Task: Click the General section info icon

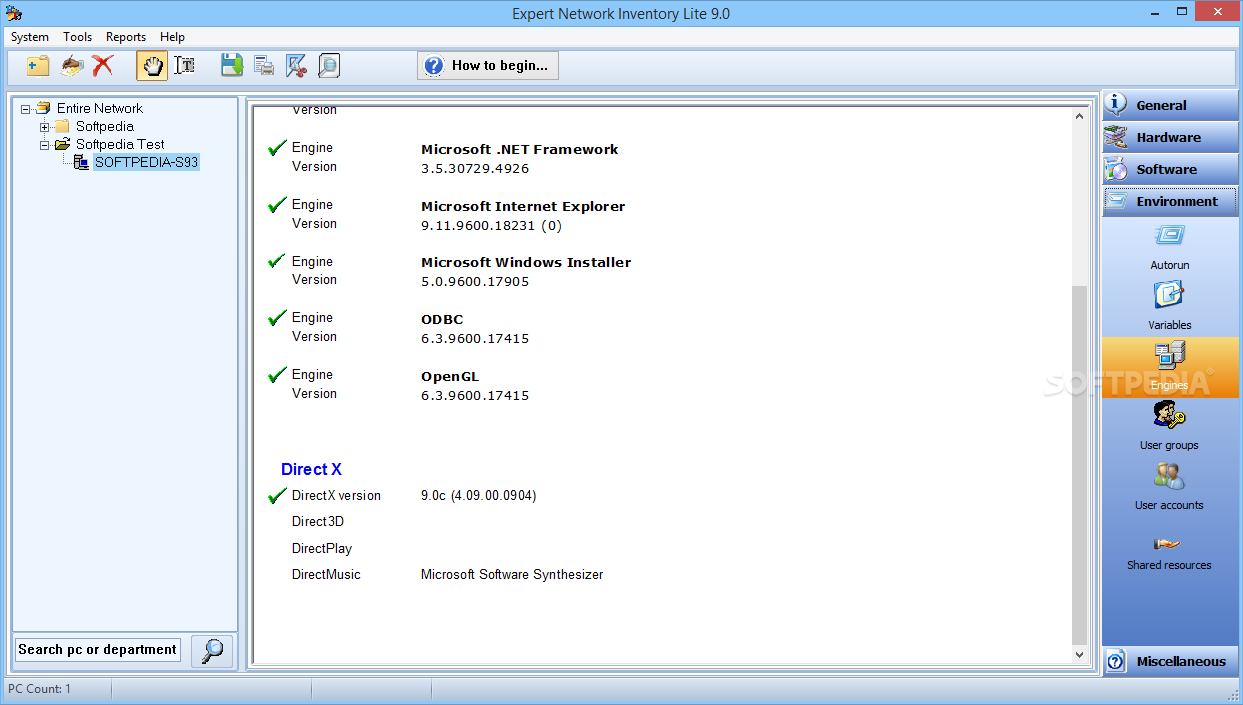Action: [x=1116, y=105]
